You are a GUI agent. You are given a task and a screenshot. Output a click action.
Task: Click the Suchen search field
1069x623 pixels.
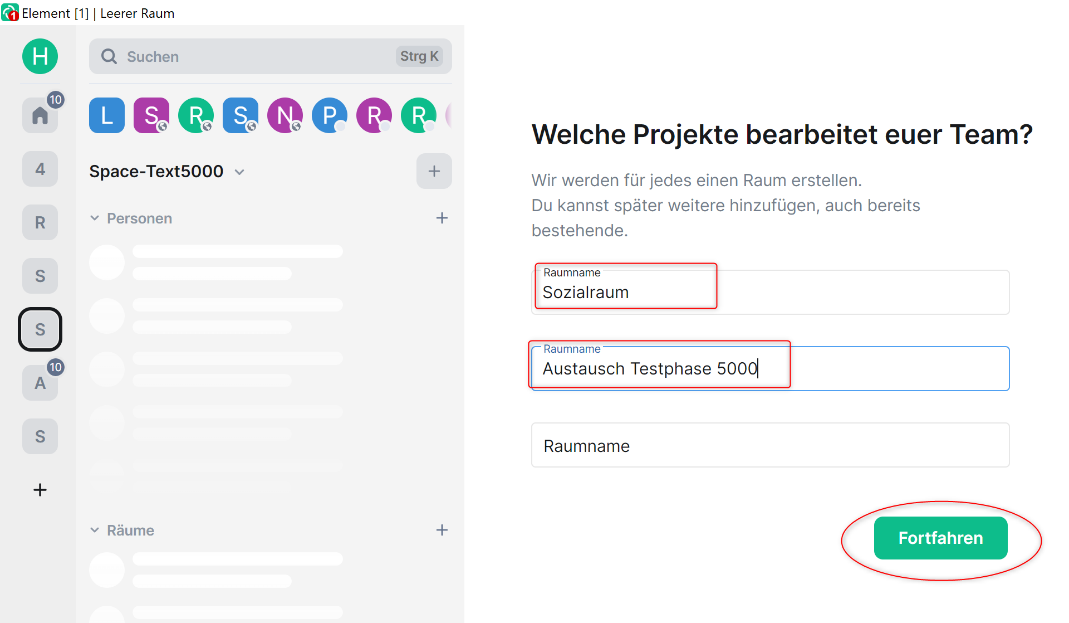click(x=260, y=57)
